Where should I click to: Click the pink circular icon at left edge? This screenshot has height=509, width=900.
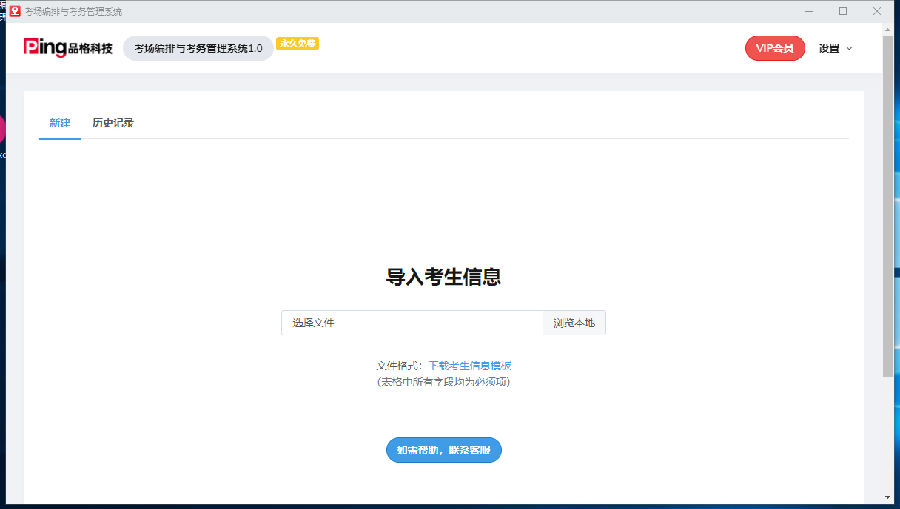[2, 129]
